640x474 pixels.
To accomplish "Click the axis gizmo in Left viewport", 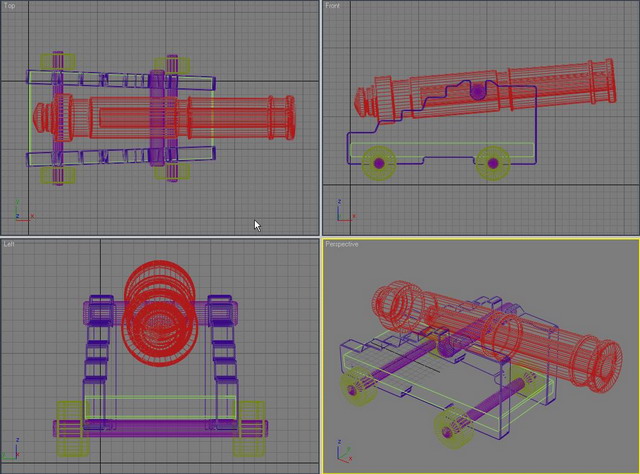I will coord(11,449).
